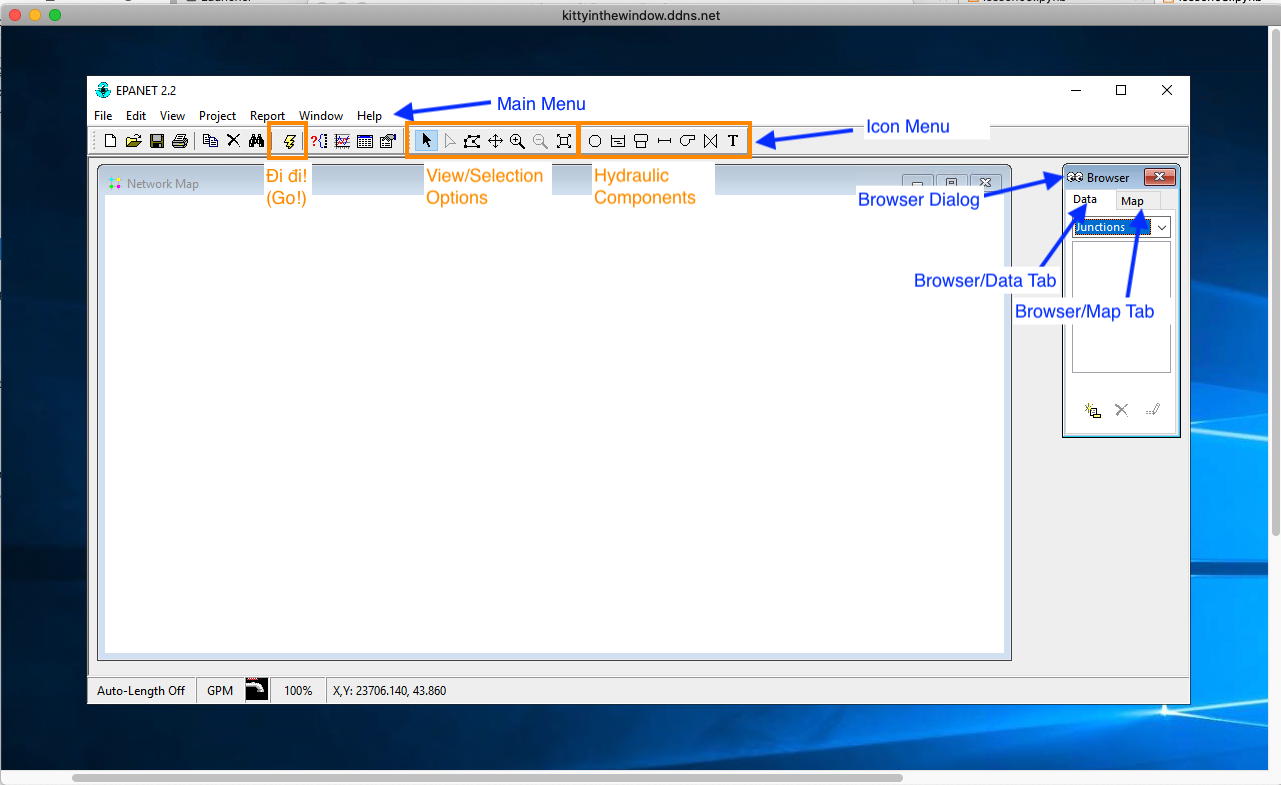Click the Browser panel's edit pencil icon
1281x785 pixels.
[x=1152, y=410]
